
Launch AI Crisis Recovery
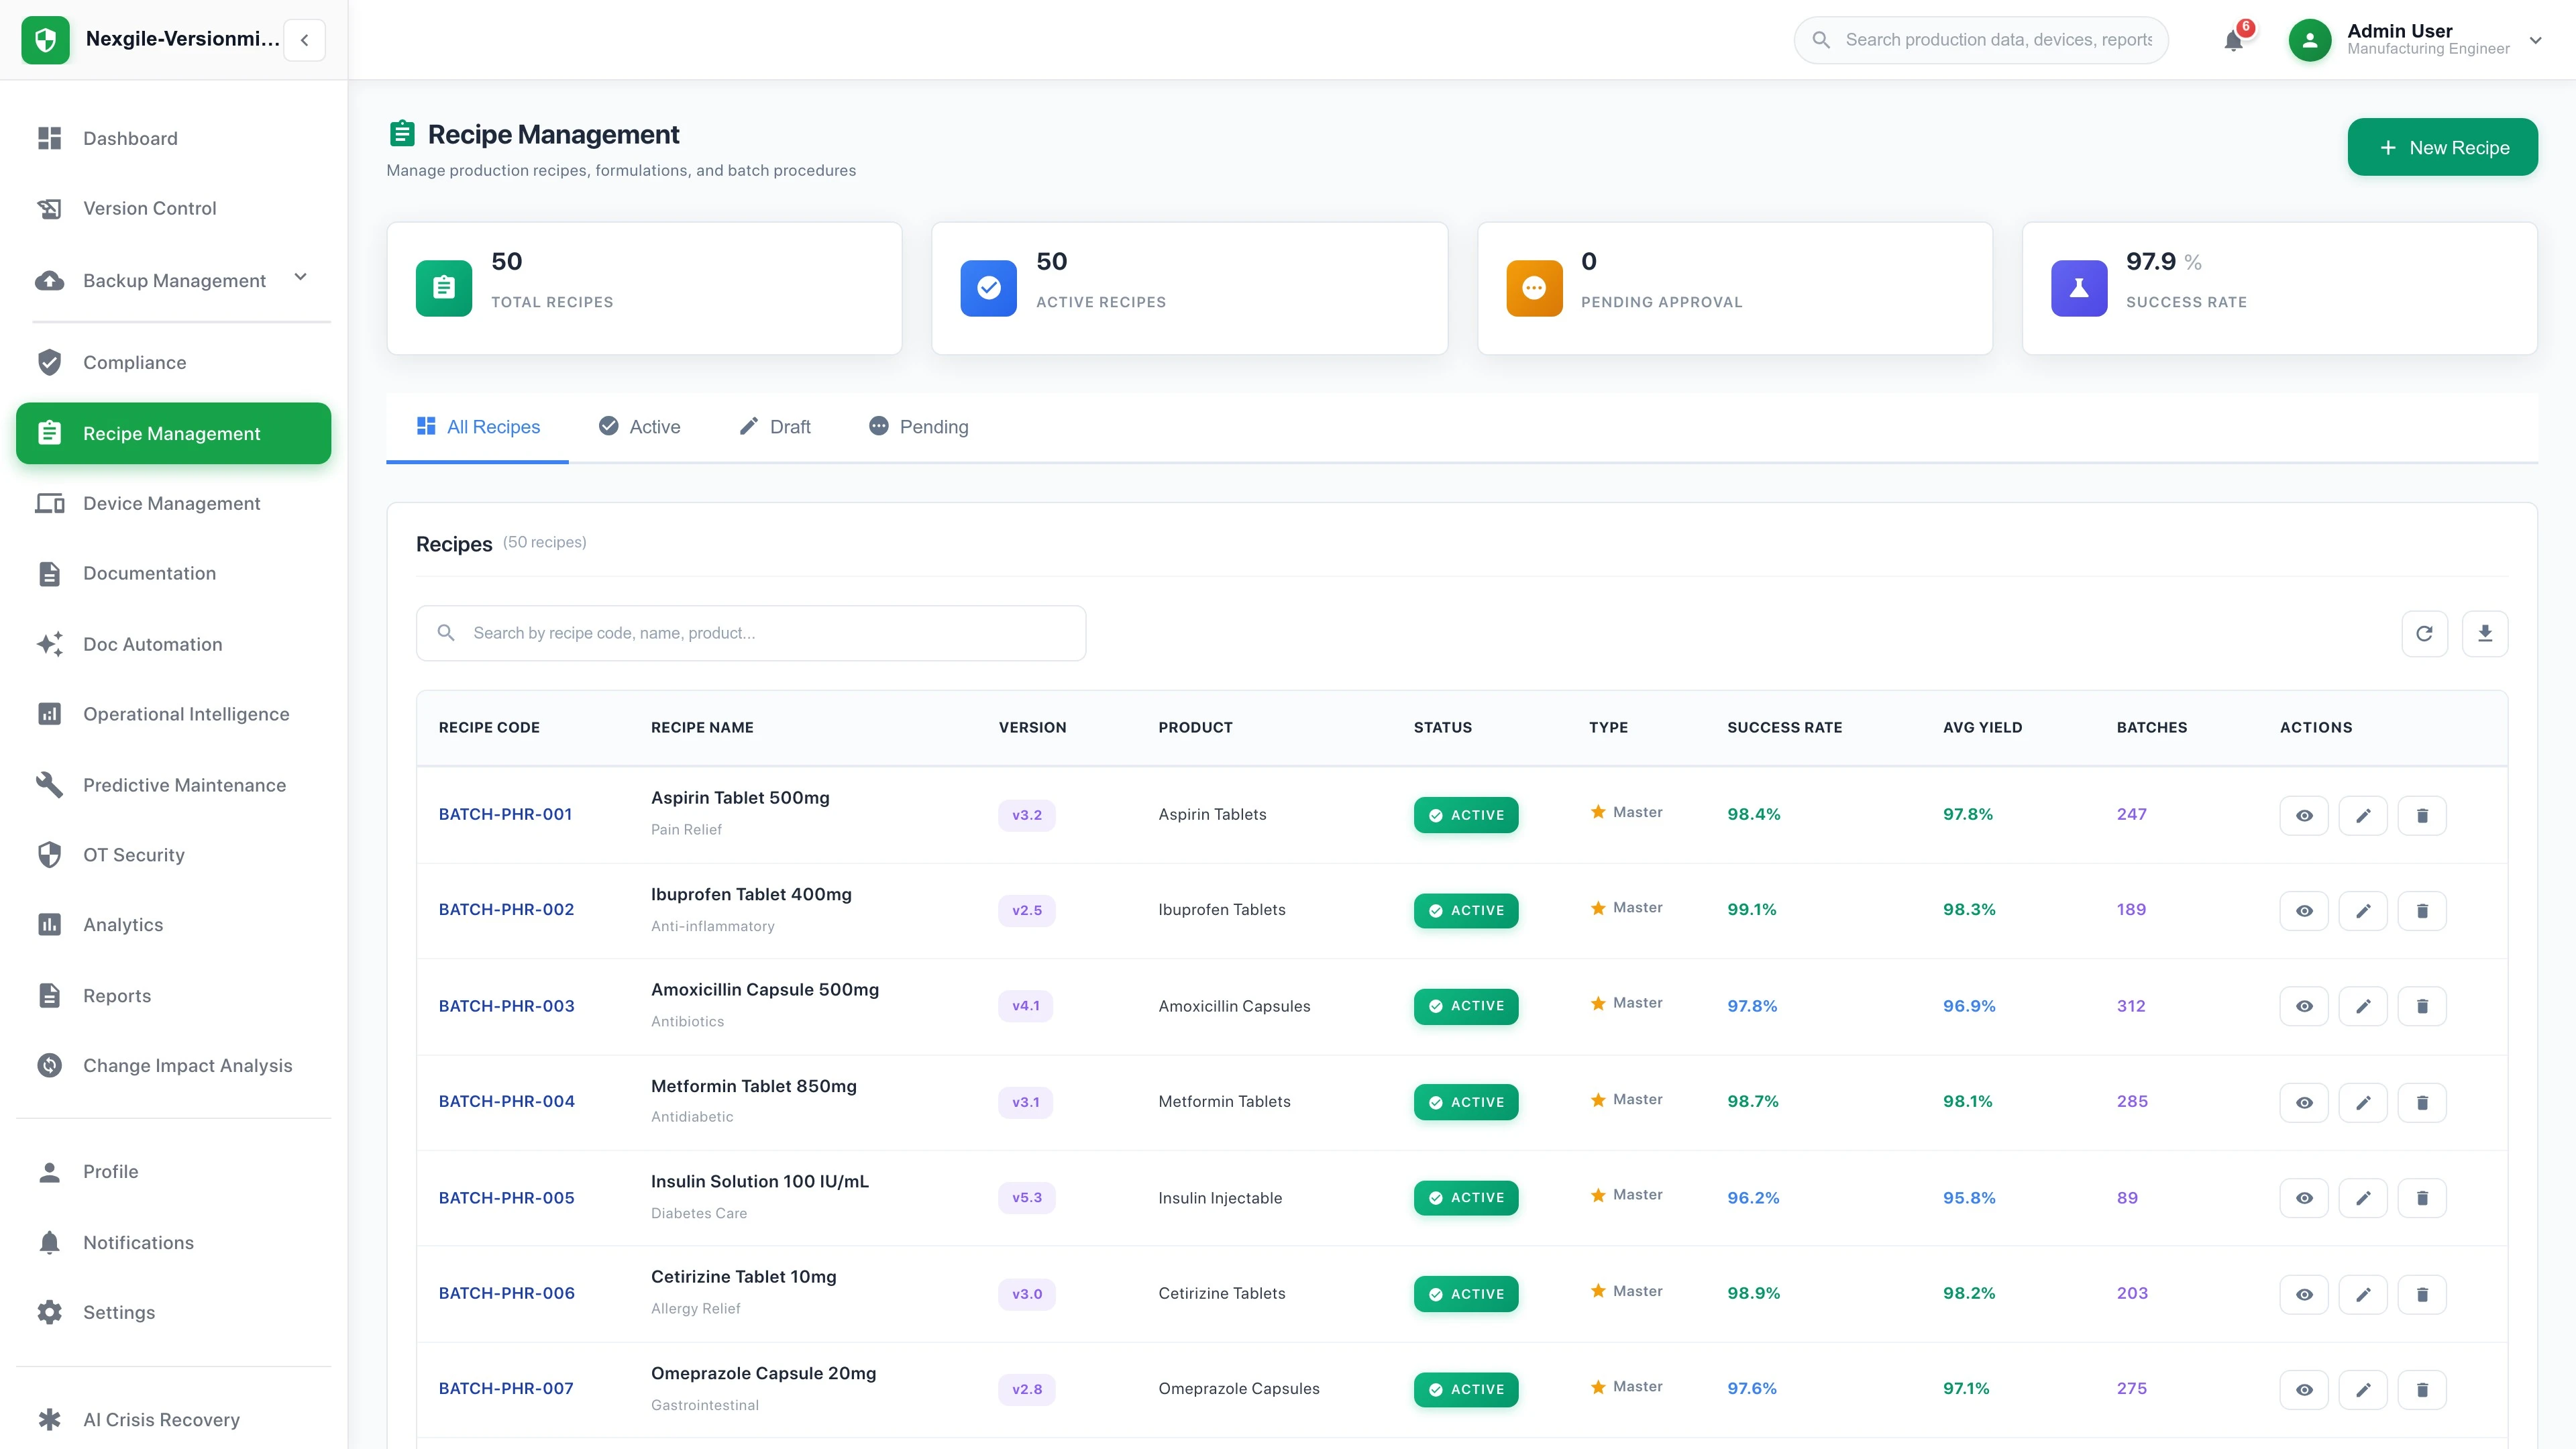tap(161, 1419)
